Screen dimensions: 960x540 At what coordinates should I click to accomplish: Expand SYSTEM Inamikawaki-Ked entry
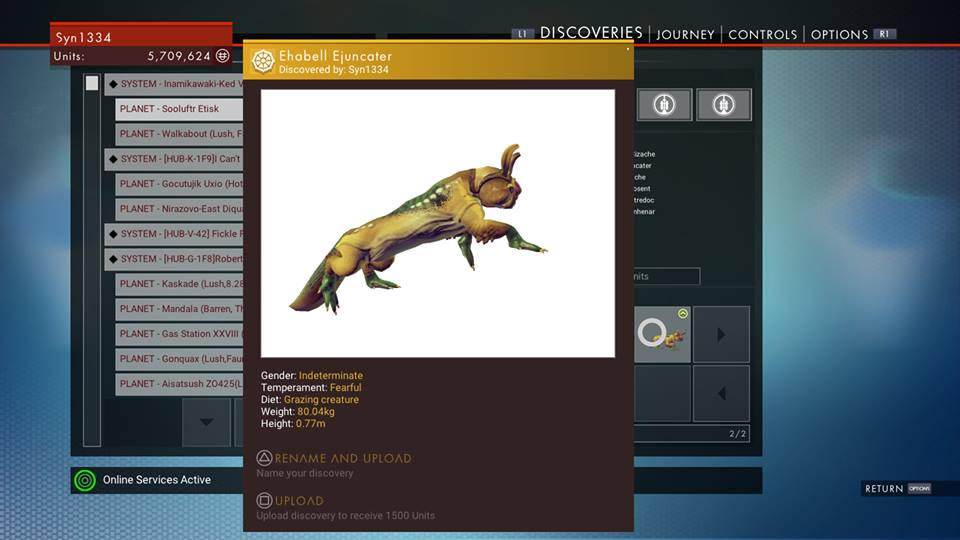(174, 84)
